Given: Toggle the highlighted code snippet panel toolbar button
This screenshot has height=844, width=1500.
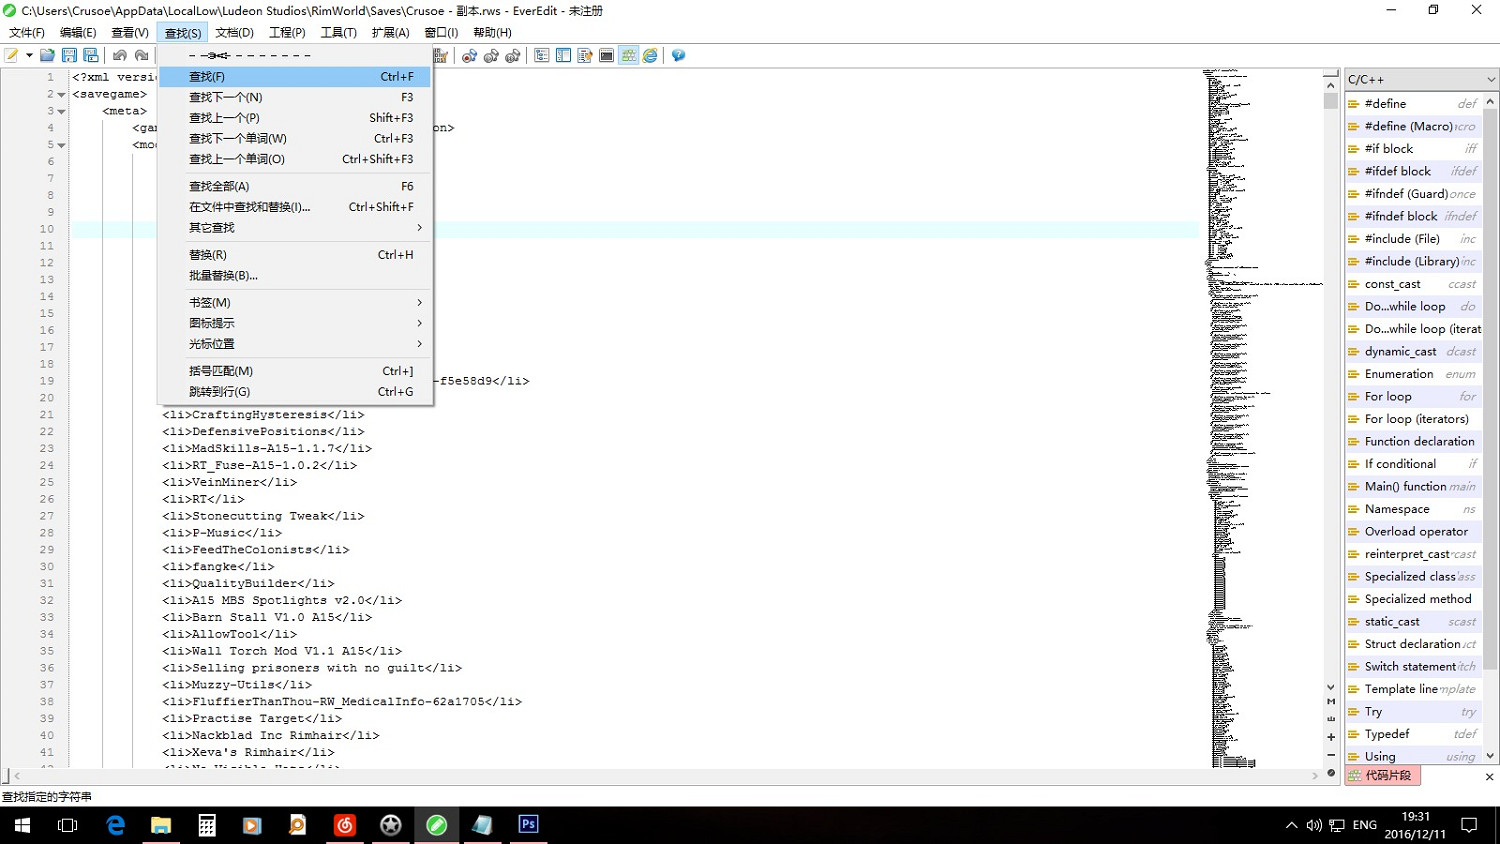Looking at the screenshot, I should tap(628, 56).
